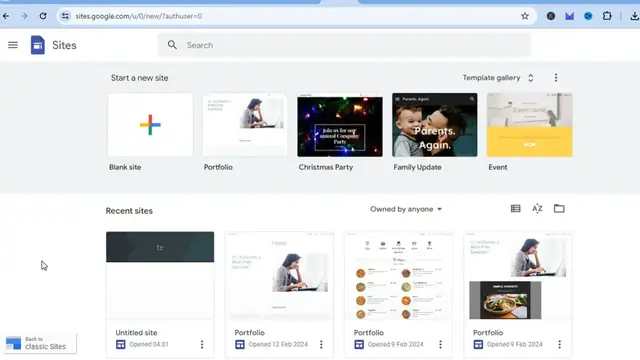Open the Untitled site thumbnail
640x360 pixels.
(x=160, y=276)
